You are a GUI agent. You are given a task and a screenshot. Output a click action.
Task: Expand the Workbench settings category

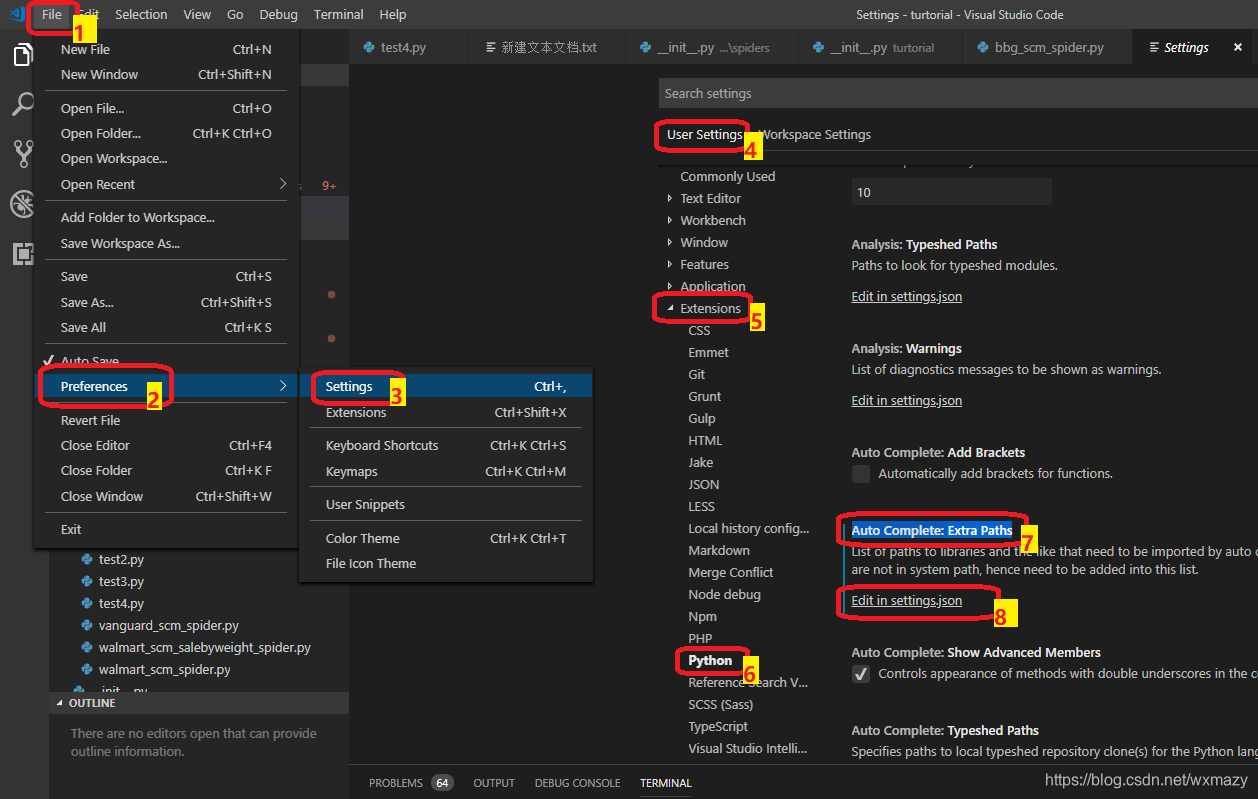[671, 221]
